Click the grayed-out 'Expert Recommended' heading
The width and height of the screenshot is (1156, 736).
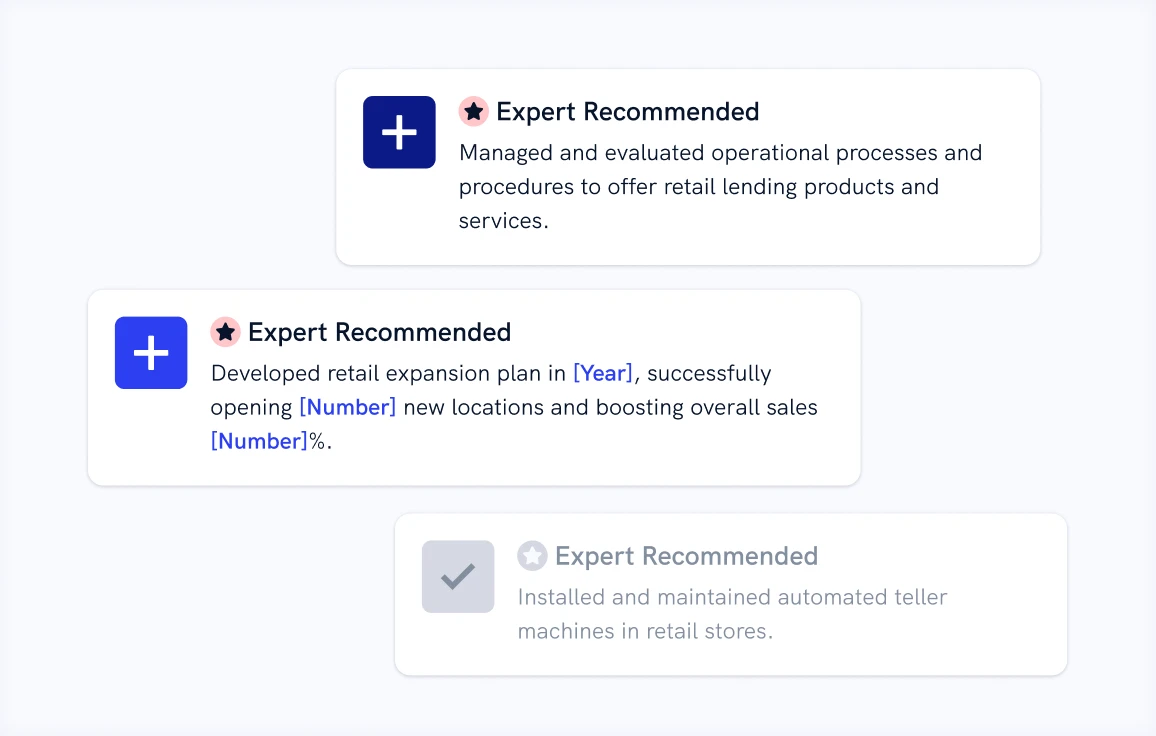(x=686, y=556)
